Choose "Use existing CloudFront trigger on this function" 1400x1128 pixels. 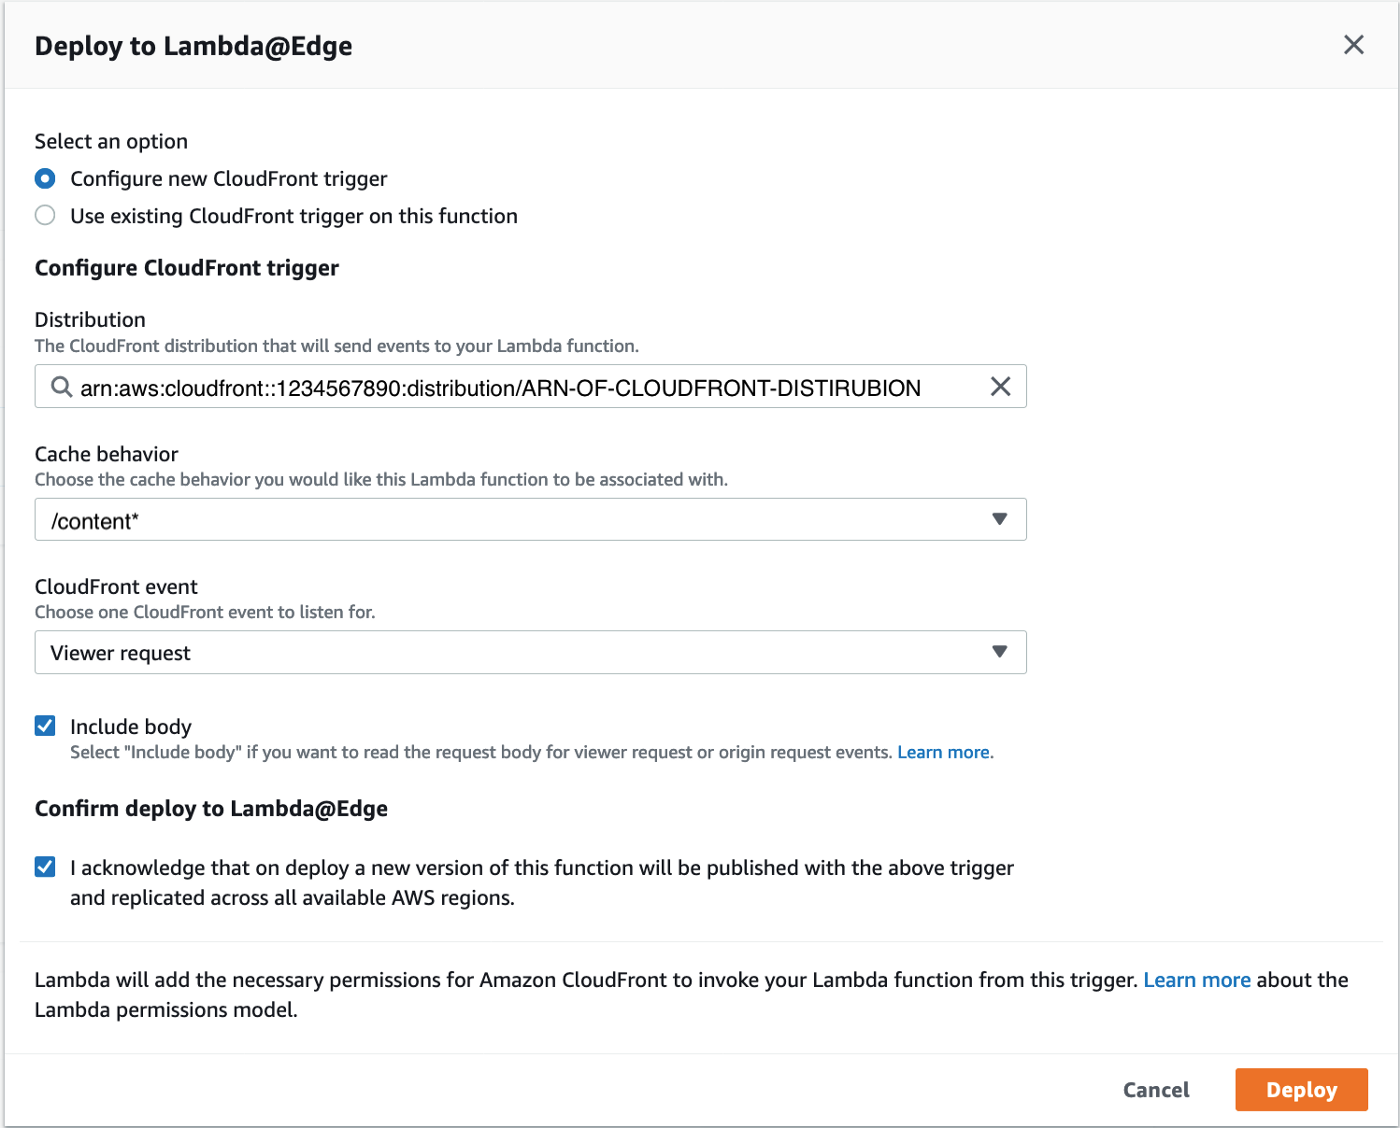[44, 215]
